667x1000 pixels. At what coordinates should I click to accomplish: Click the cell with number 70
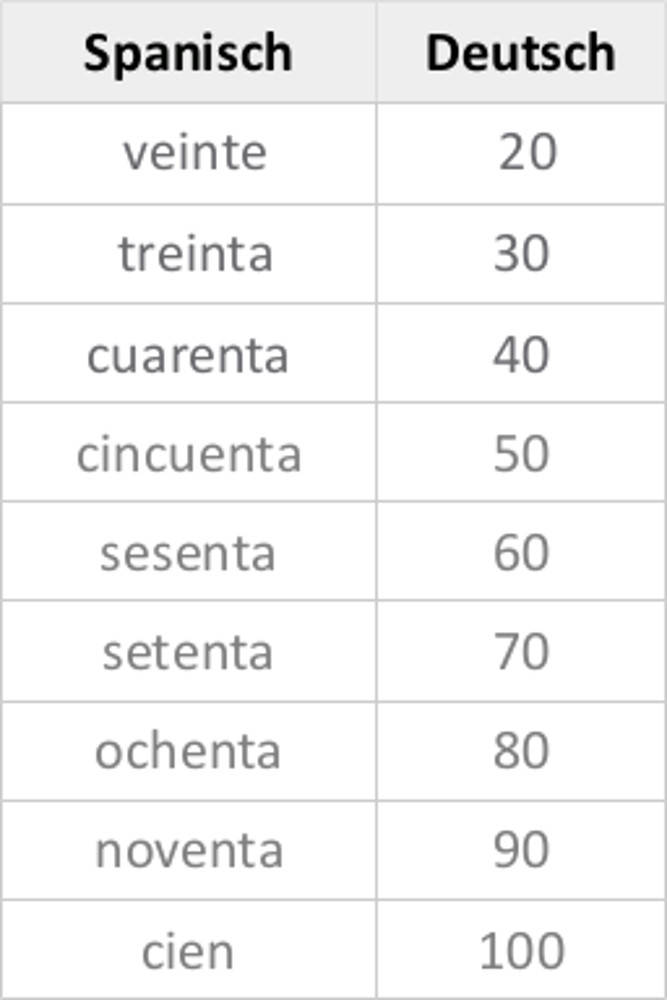521,652
